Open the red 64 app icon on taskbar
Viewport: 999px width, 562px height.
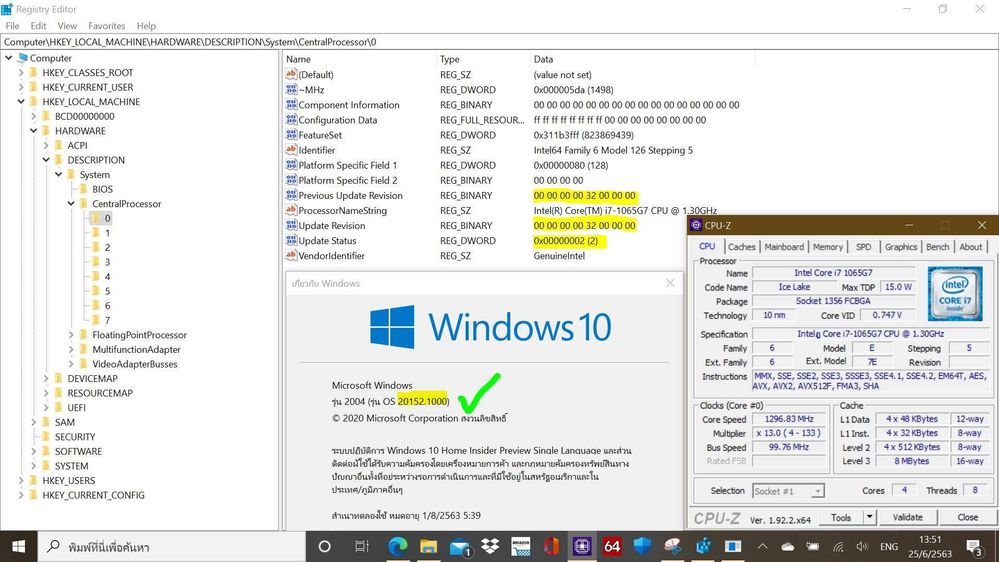pyautogui.click(x=612, y=546)
